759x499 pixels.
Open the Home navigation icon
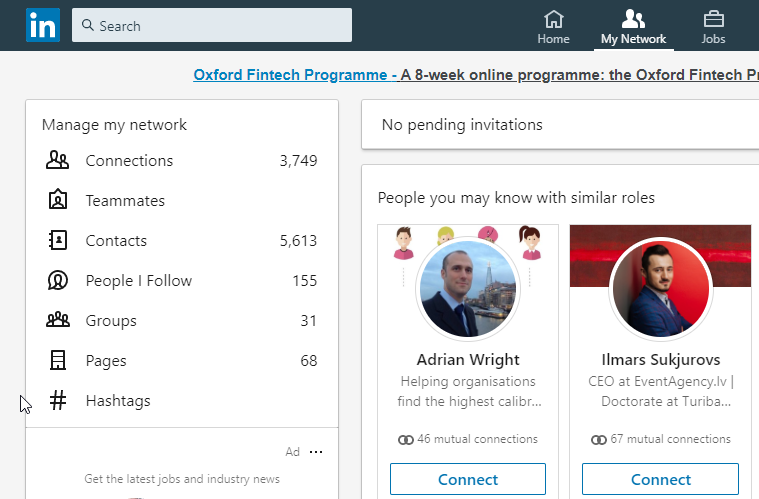pyautogui.click(x=553, y=20)
